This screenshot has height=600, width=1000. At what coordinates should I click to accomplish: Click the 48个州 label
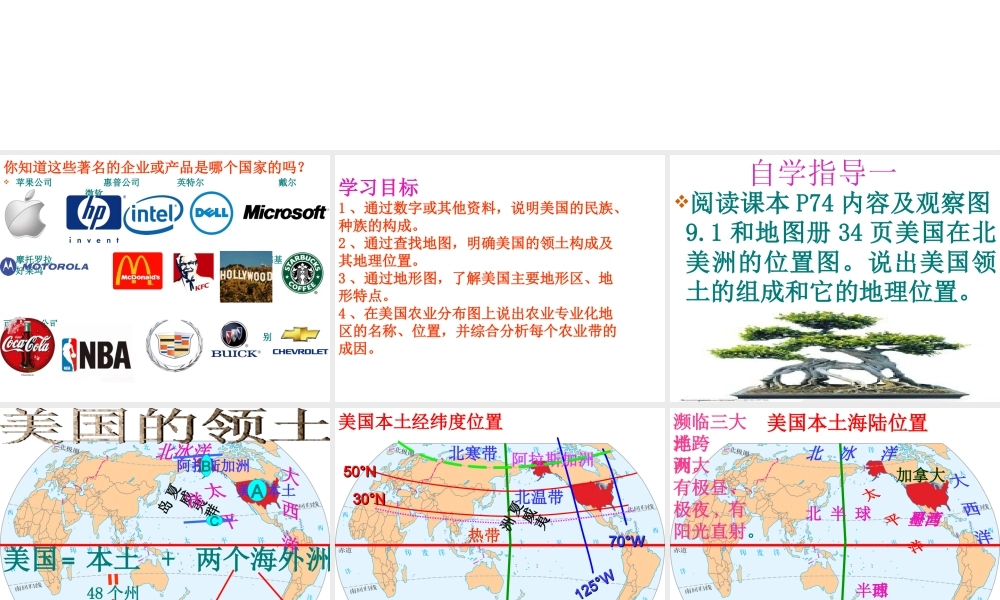point(113,593)
